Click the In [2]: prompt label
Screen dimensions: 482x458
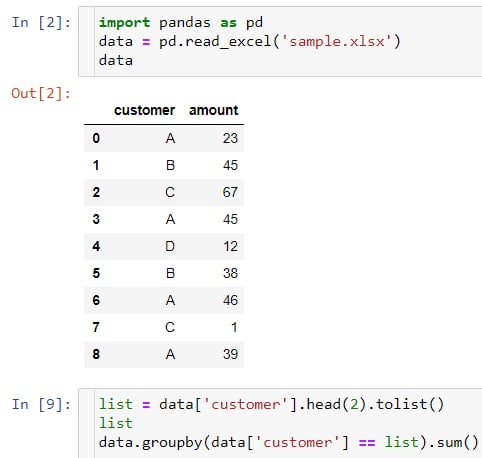pos(41,23)
